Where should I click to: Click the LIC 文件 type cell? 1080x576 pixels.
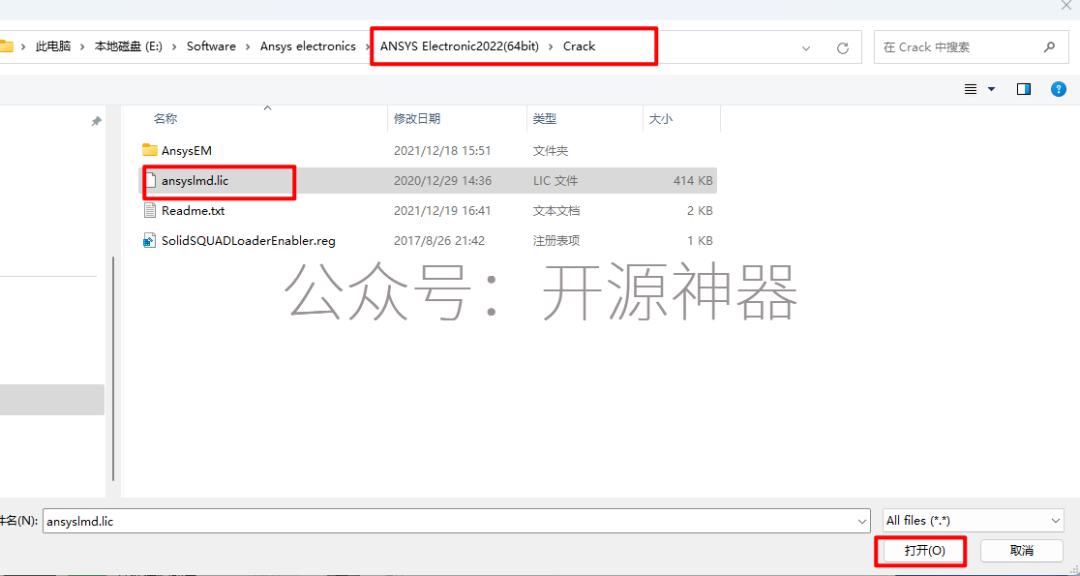click(554, 181)
